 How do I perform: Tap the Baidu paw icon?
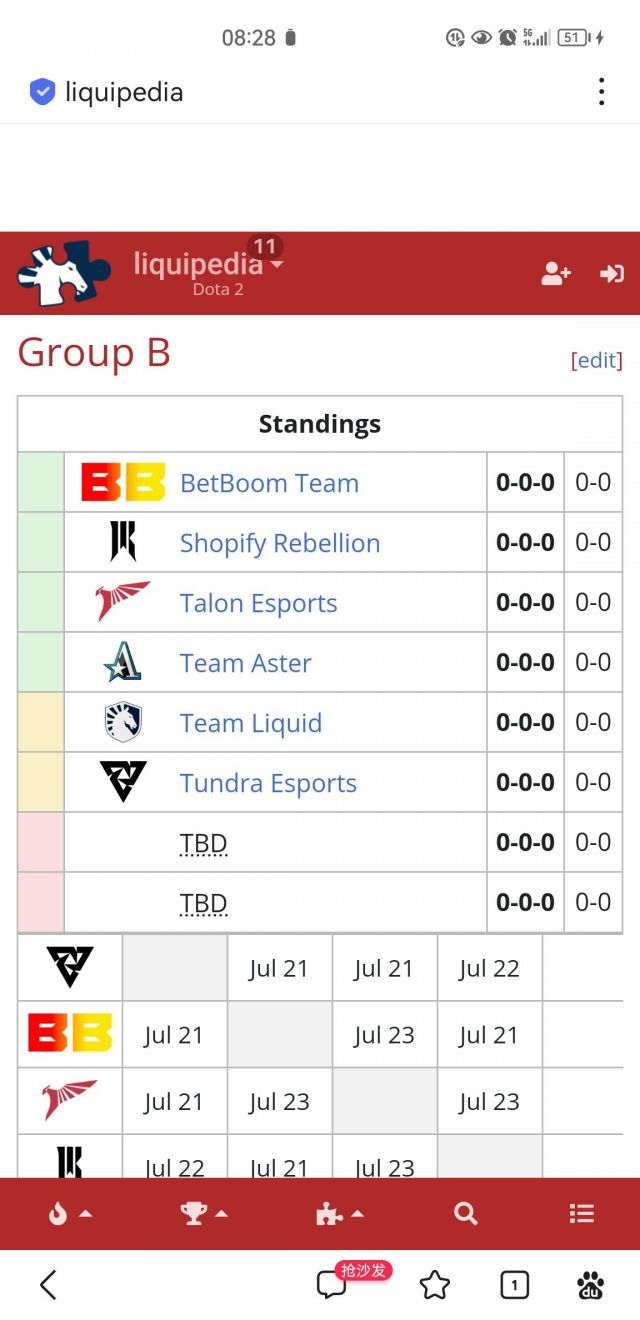coord(591,1285)
